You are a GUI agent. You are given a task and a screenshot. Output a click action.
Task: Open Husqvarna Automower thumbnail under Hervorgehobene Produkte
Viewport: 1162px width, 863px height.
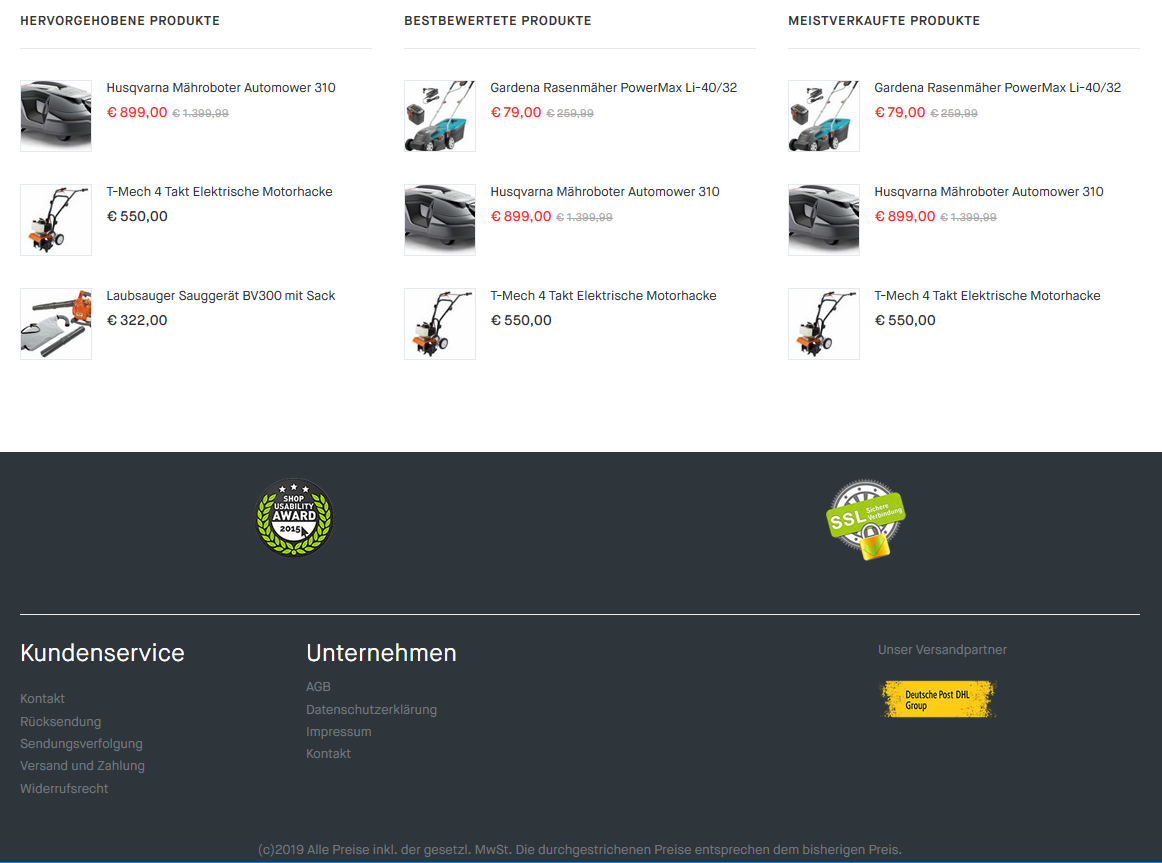point(56,116)
